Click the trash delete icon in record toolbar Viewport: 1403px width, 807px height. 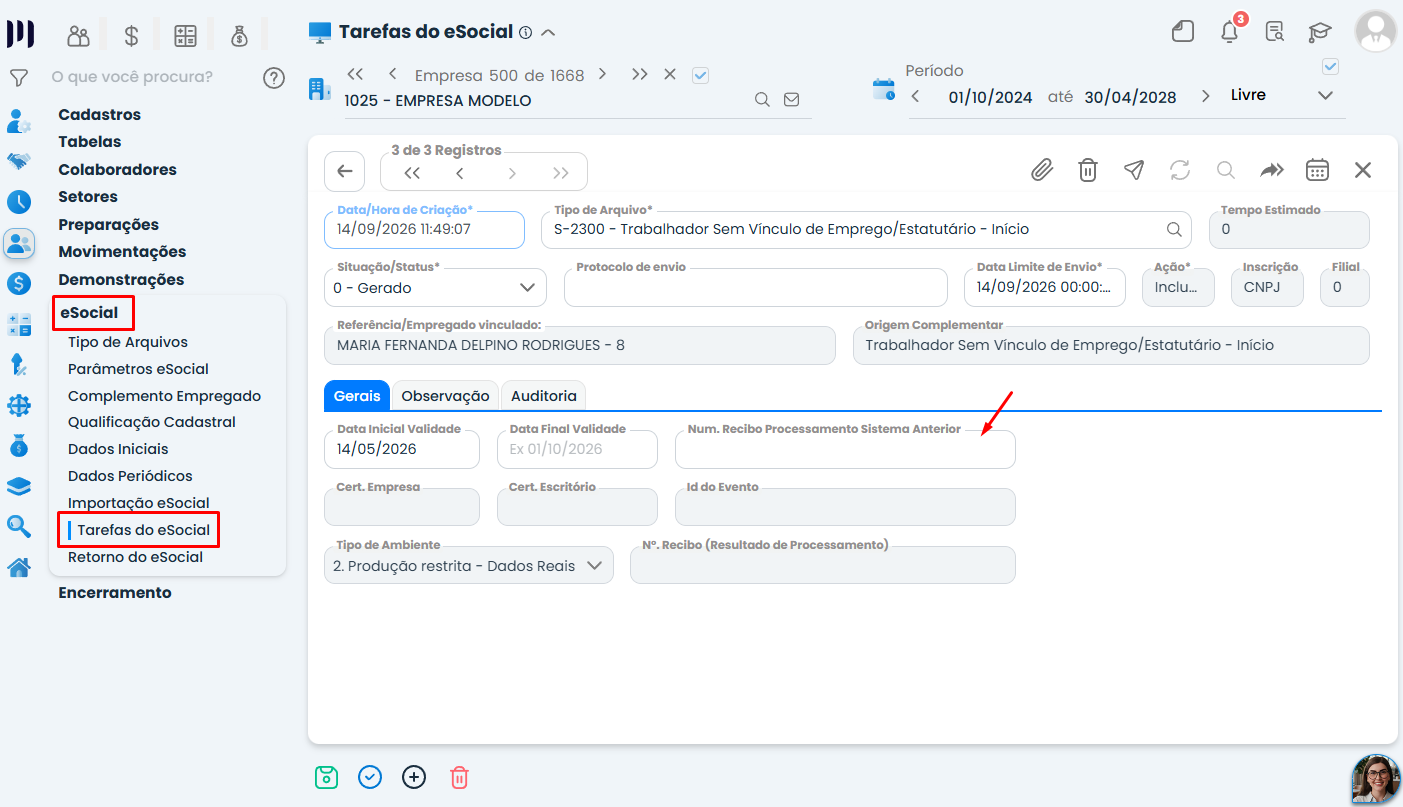click(x=1088, y=170)
